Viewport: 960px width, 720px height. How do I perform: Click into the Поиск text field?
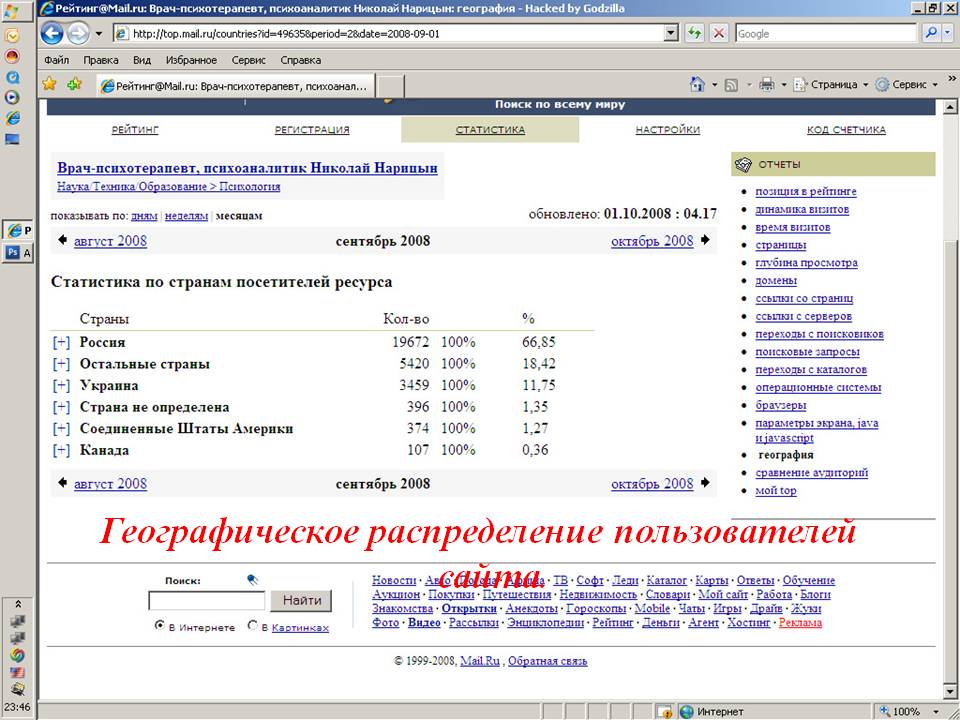pyautogui.click(x=207, y=601)
